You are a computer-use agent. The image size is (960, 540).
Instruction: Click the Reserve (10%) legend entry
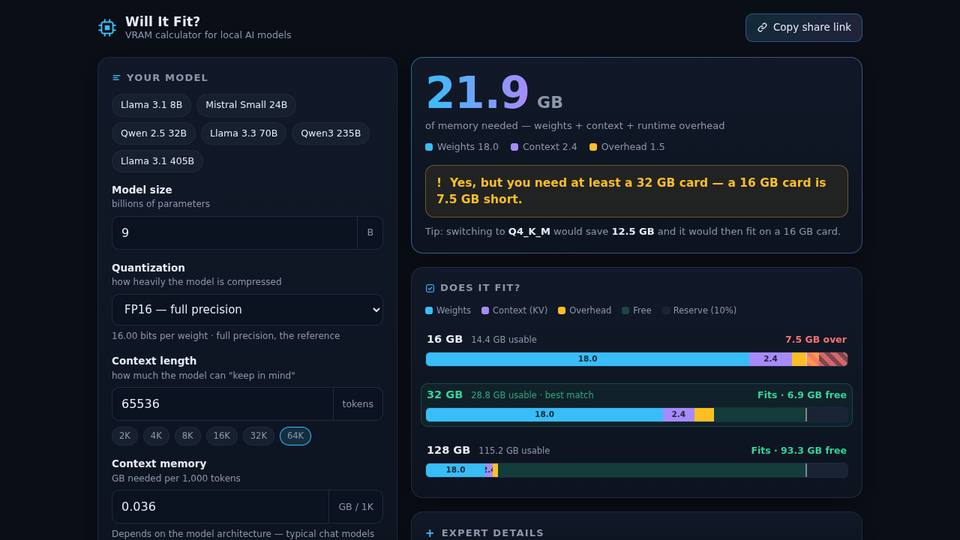pyautogui.click(x=699, y=310)
